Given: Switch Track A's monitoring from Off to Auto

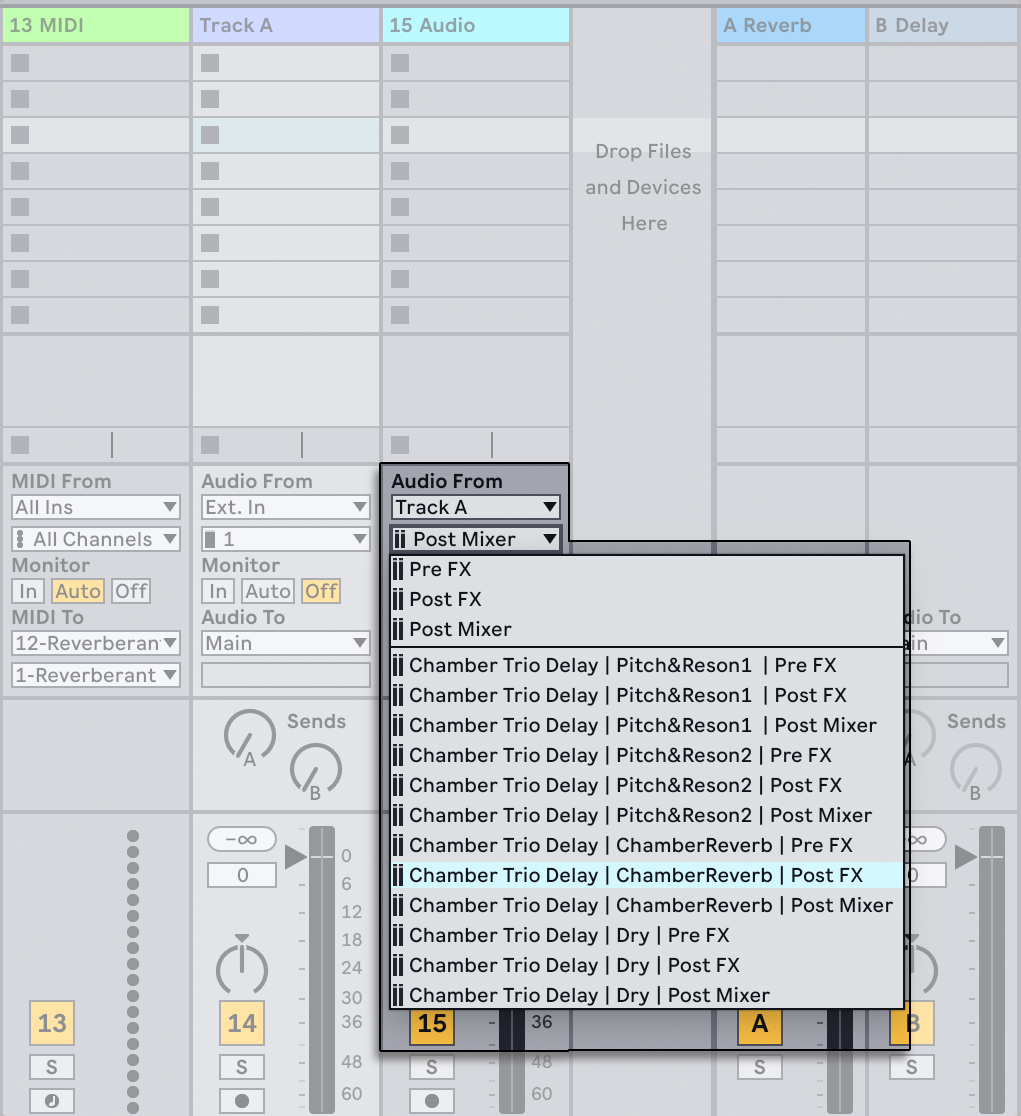Looking at the screenshot, I should pos(267,591).
